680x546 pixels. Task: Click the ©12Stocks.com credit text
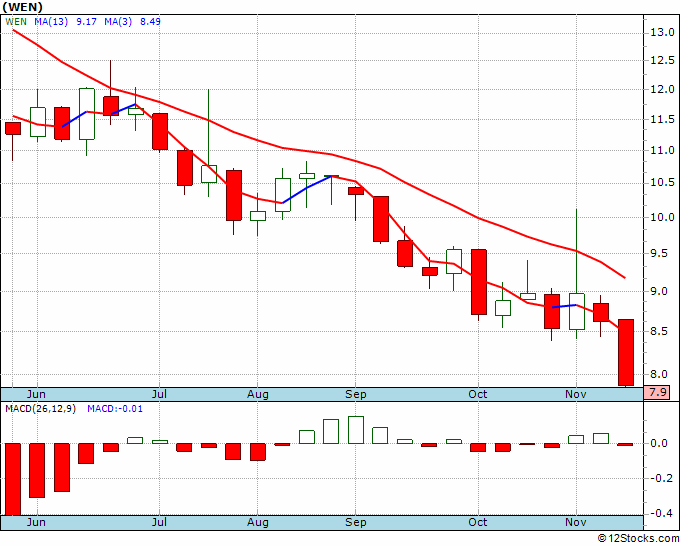tap(638, 539)
